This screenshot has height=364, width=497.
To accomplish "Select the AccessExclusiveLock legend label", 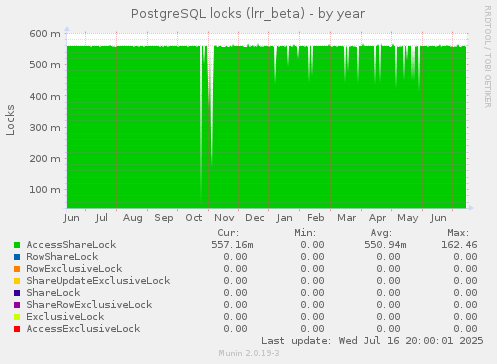I will coord(83,329).
